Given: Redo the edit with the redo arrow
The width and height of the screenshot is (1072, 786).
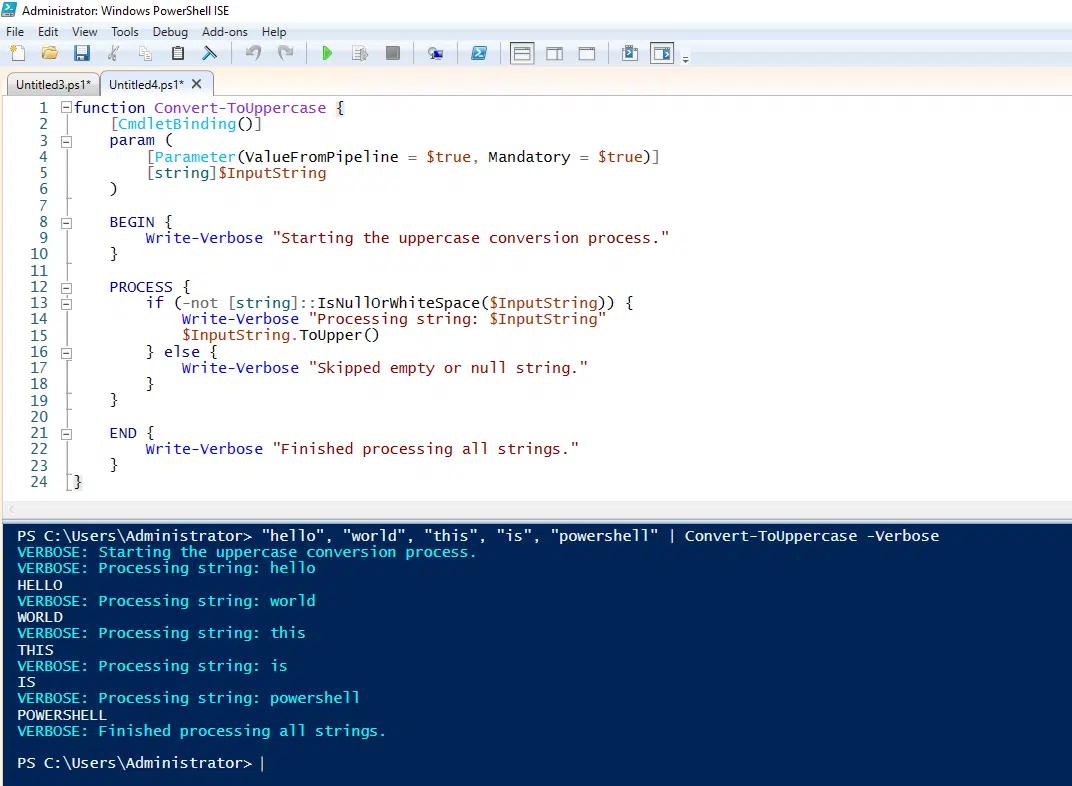Looking at the screenshot, I should coord(285,53).
